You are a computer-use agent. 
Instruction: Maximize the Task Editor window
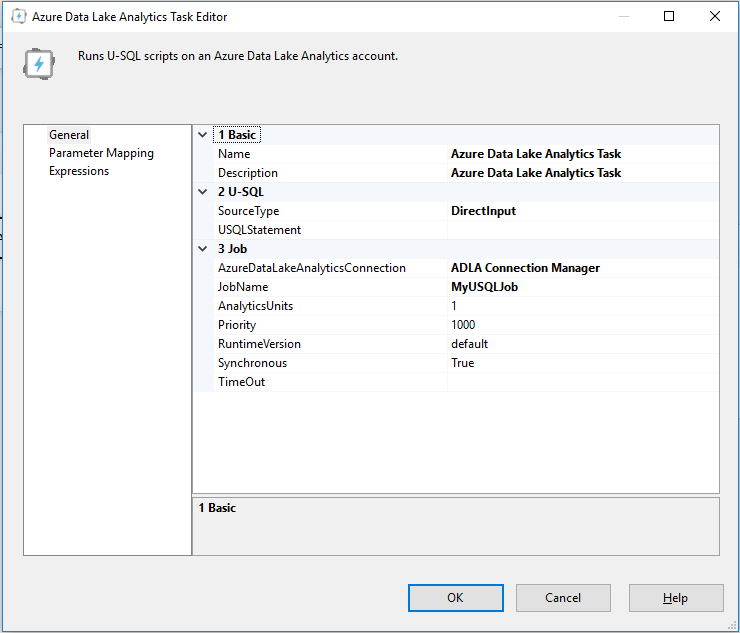(669, 17)
